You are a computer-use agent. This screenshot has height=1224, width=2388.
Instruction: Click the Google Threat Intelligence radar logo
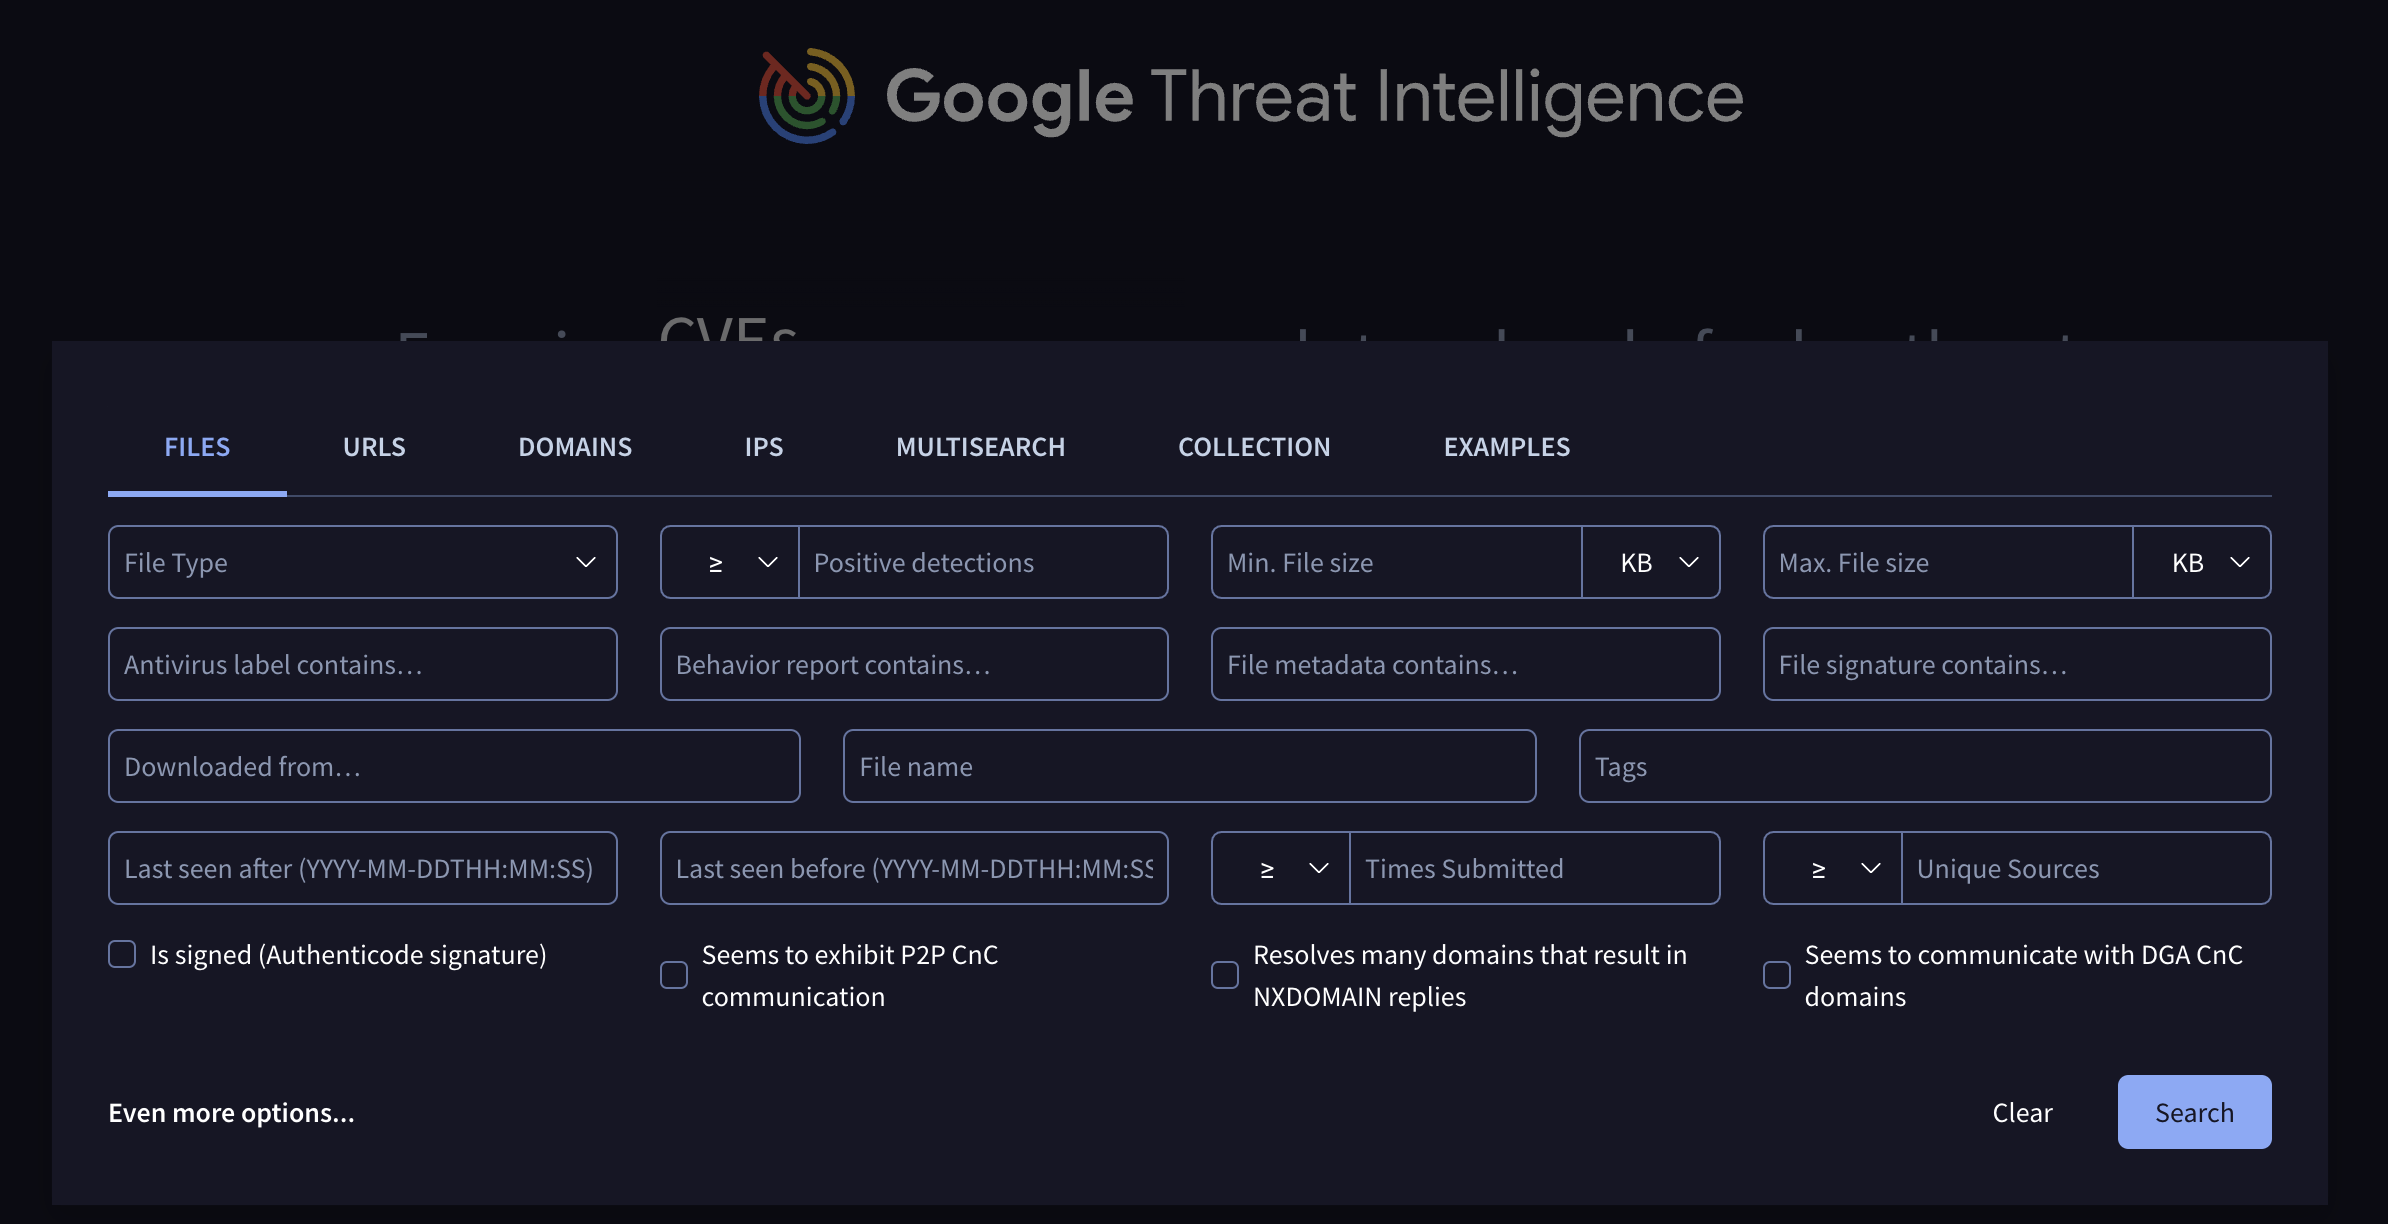pos(806,96)
